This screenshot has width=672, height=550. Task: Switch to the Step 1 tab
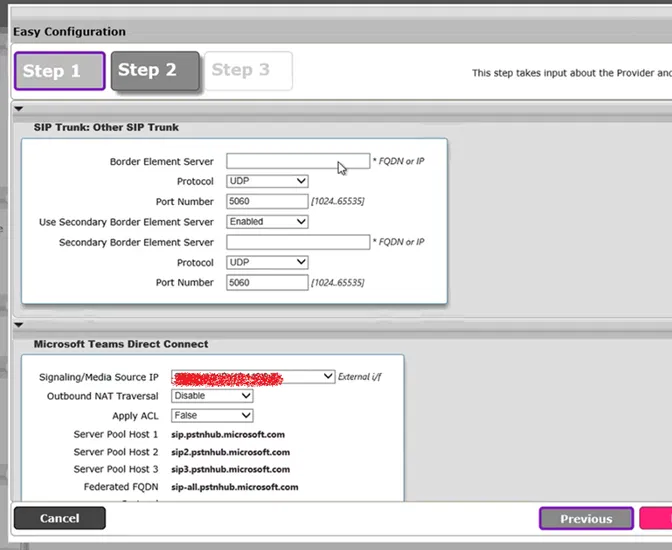click(59, 71)
